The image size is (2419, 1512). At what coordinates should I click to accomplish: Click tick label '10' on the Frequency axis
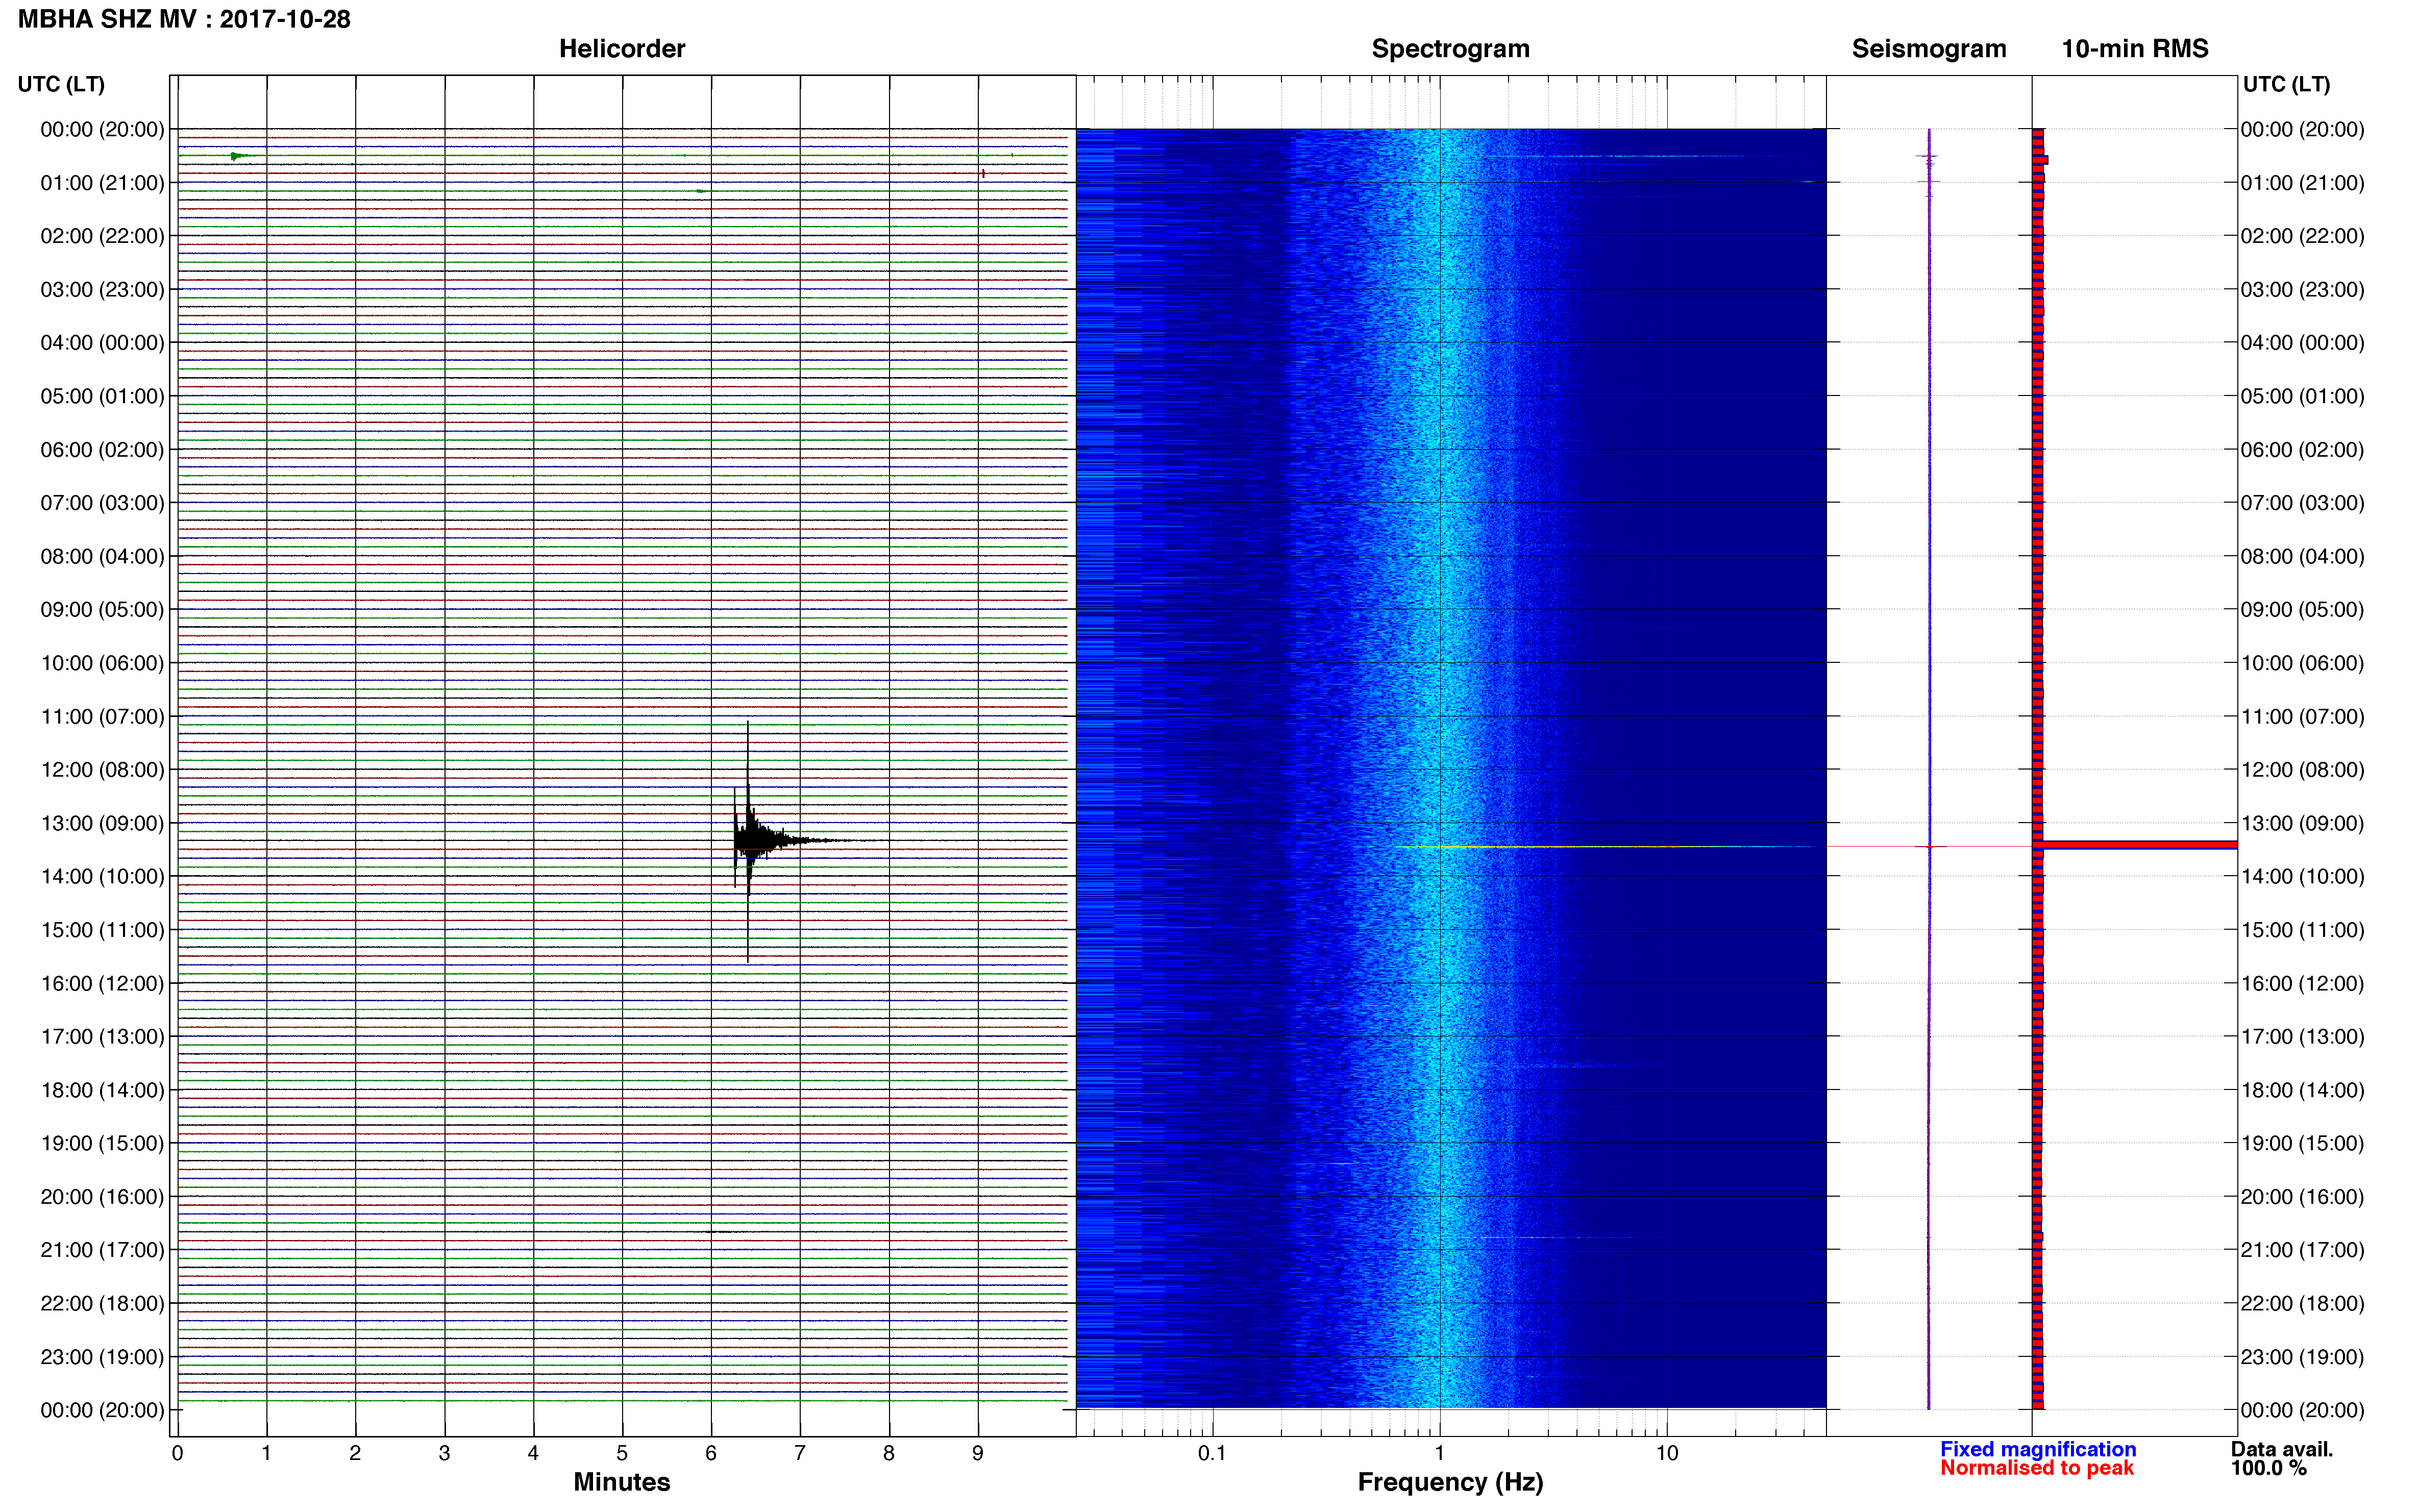1667,1453
